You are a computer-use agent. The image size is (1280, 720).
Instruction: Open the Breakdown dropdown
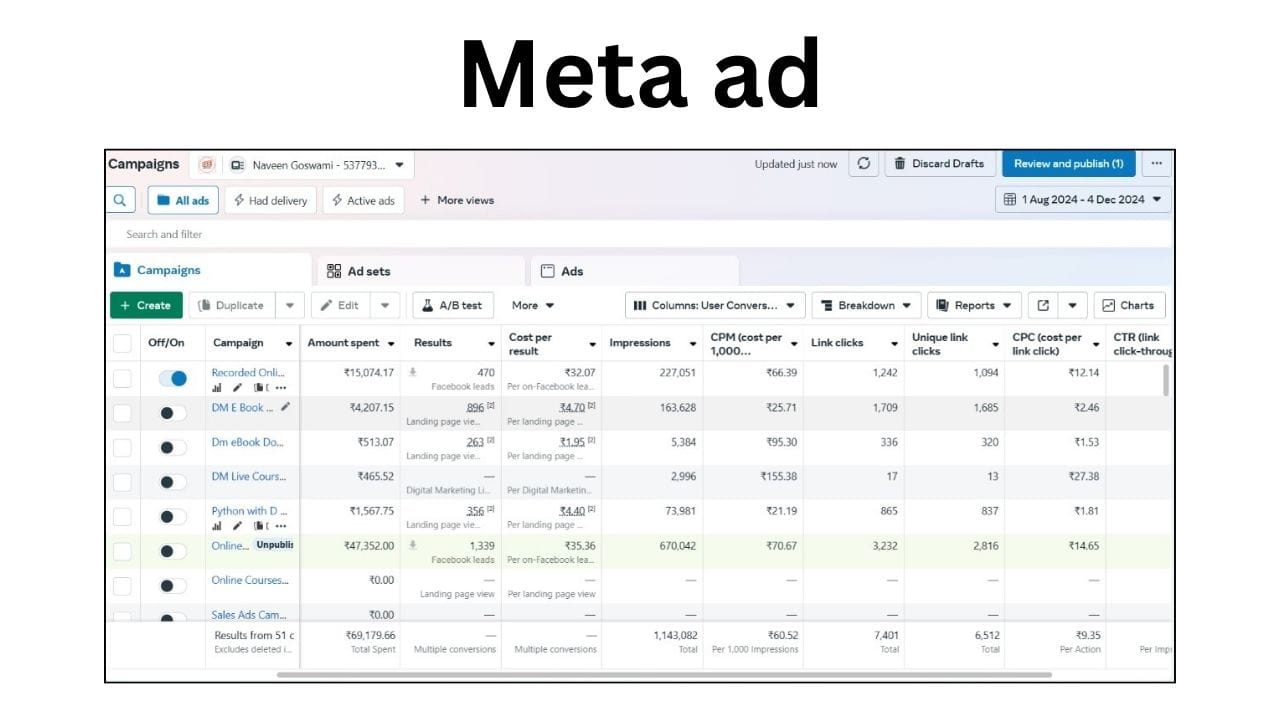pyautogui.click(x=865, y=306)
